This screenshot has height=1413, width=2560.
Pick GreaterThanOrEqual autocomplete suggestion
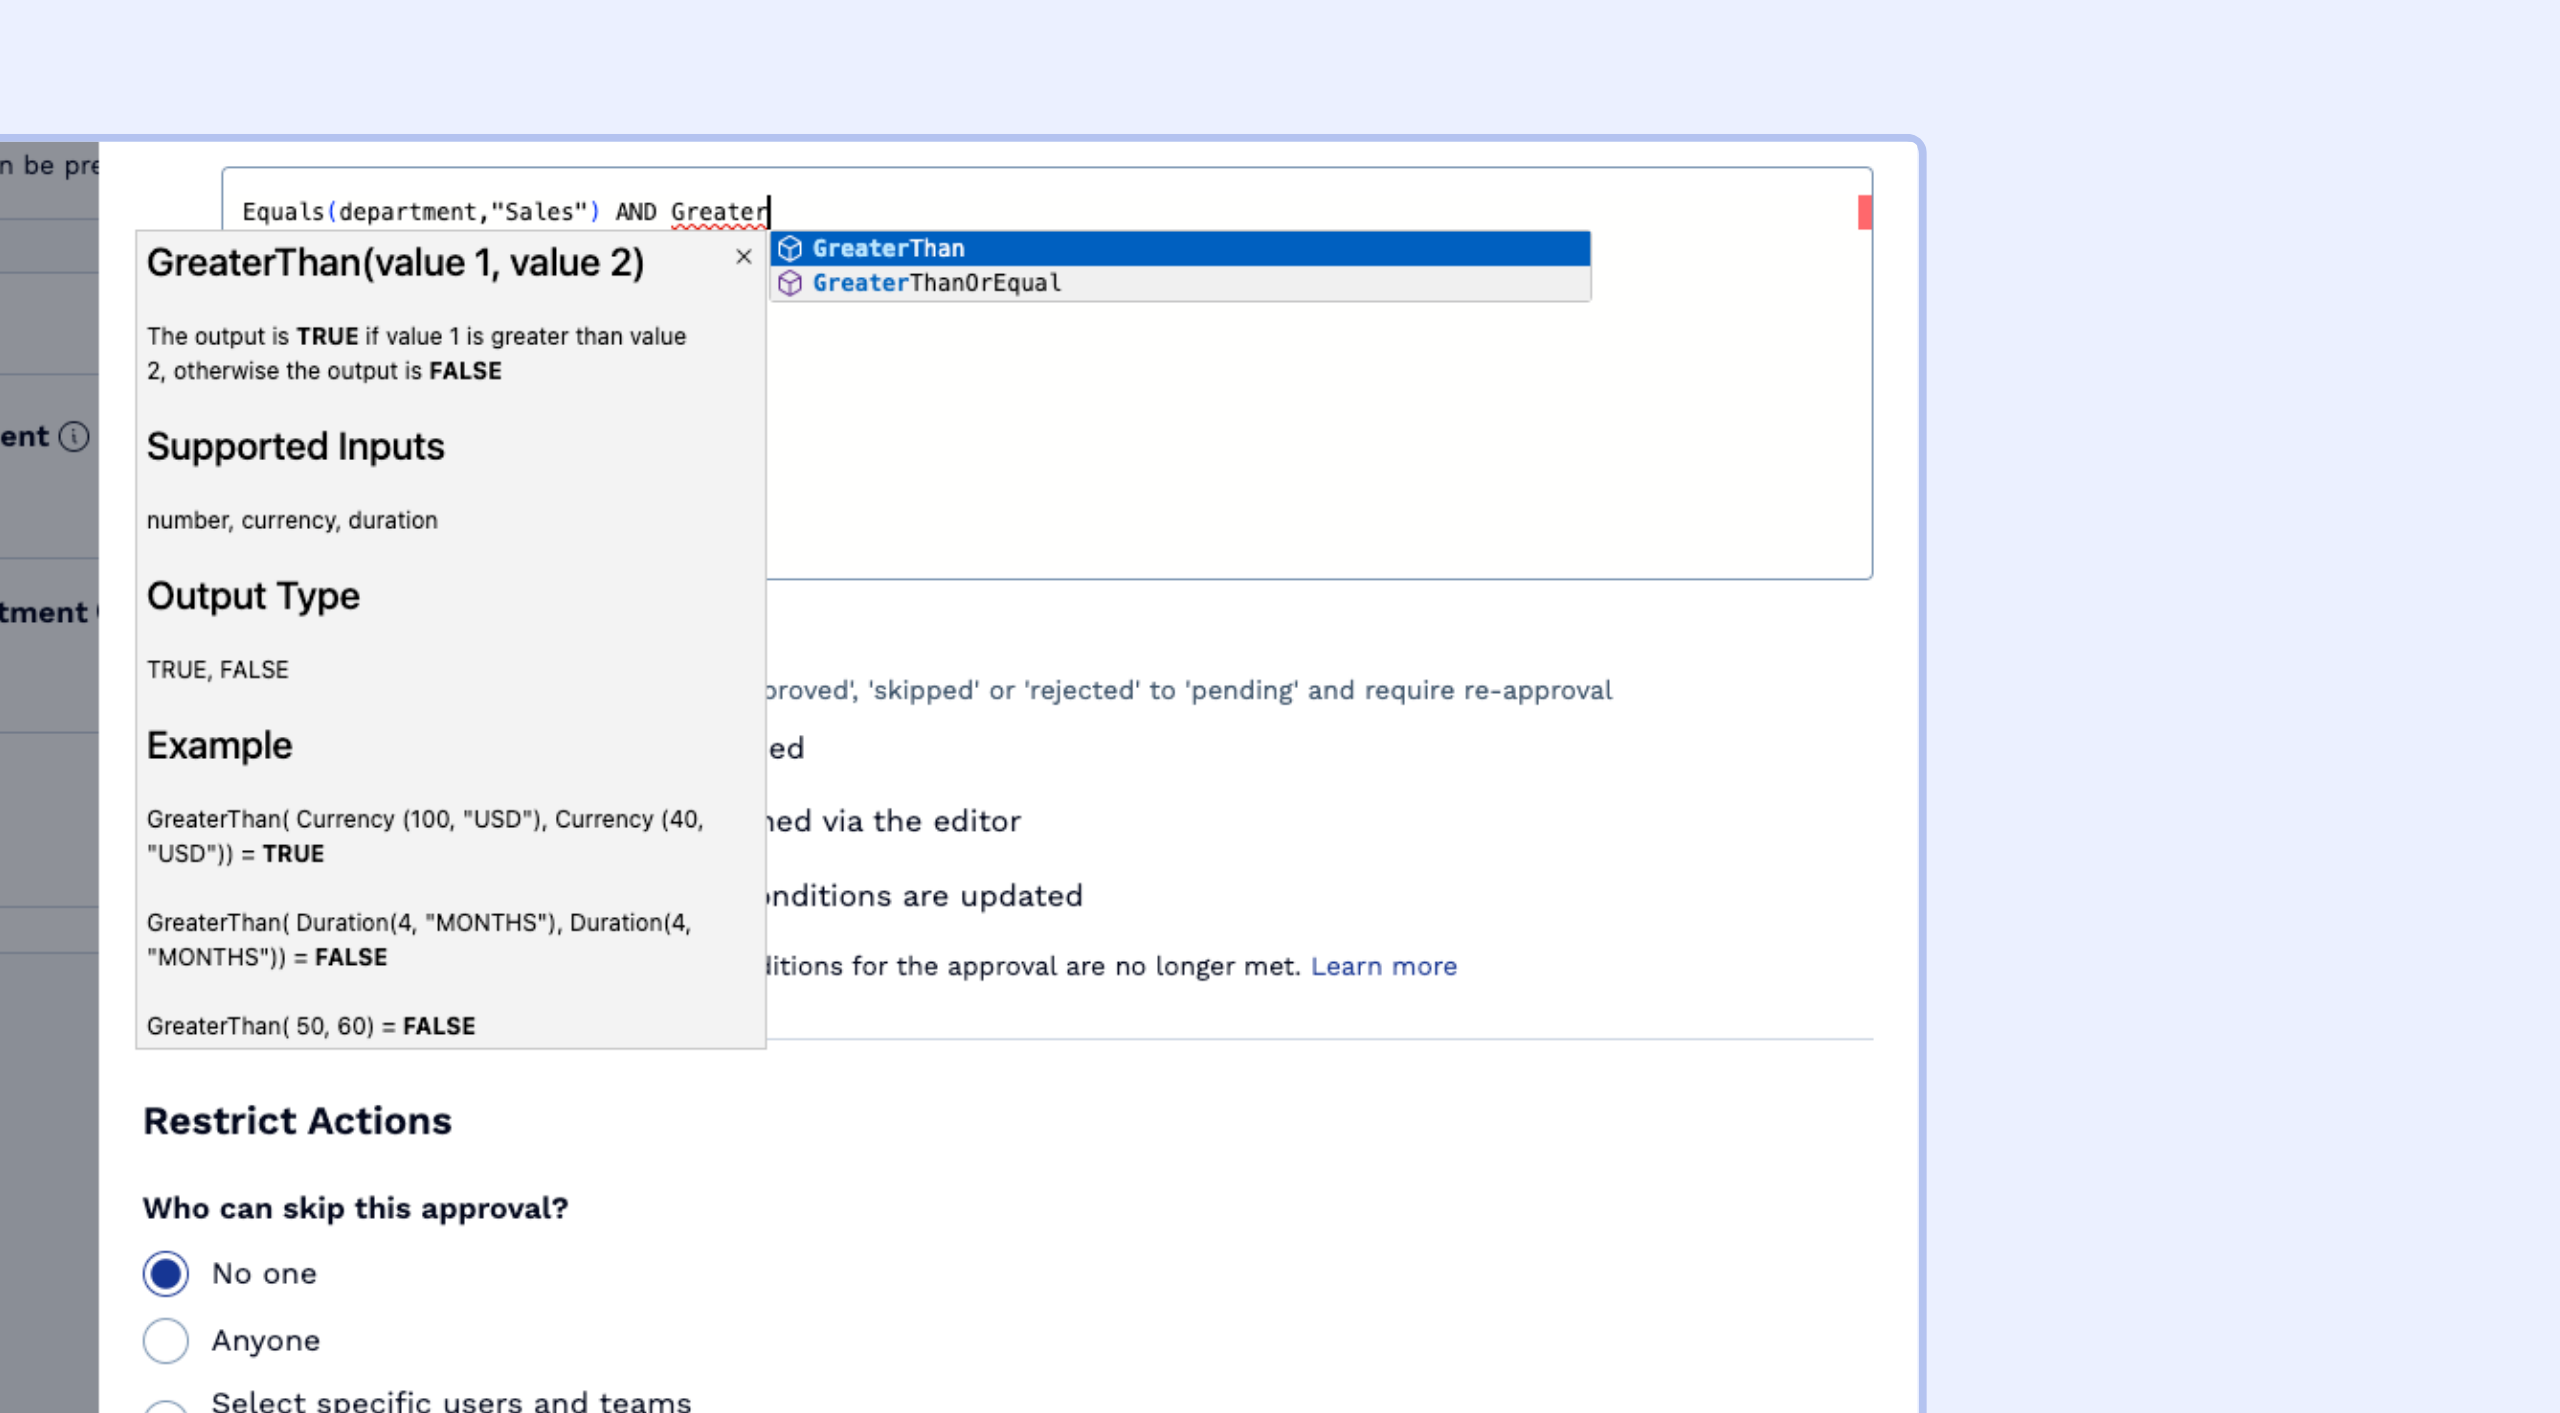pyautogui.click(x=936, y=283)
